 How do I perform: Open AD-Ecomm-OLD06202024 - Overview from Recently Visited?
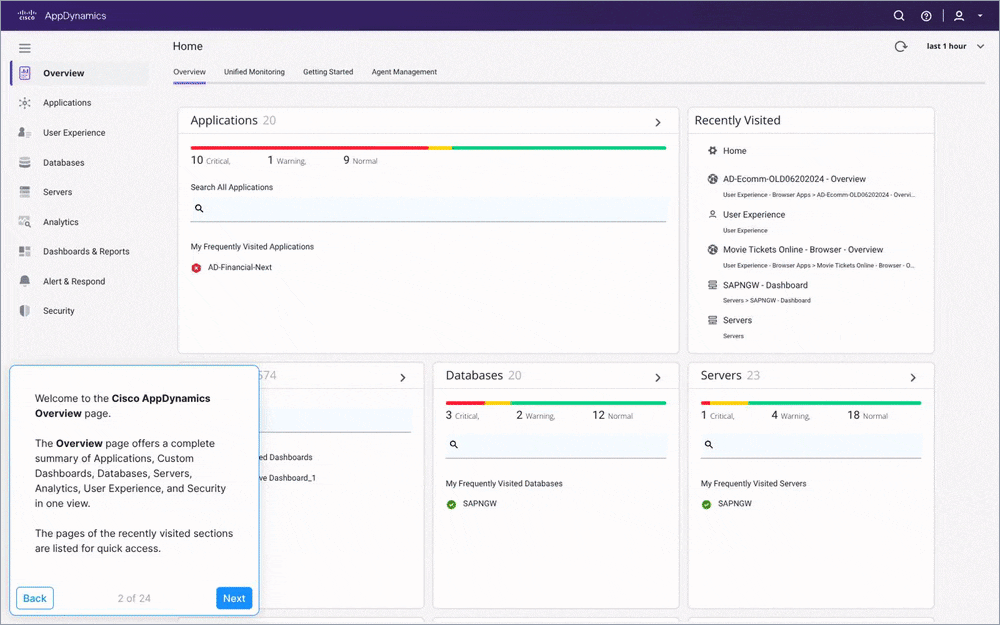(796, 179)
